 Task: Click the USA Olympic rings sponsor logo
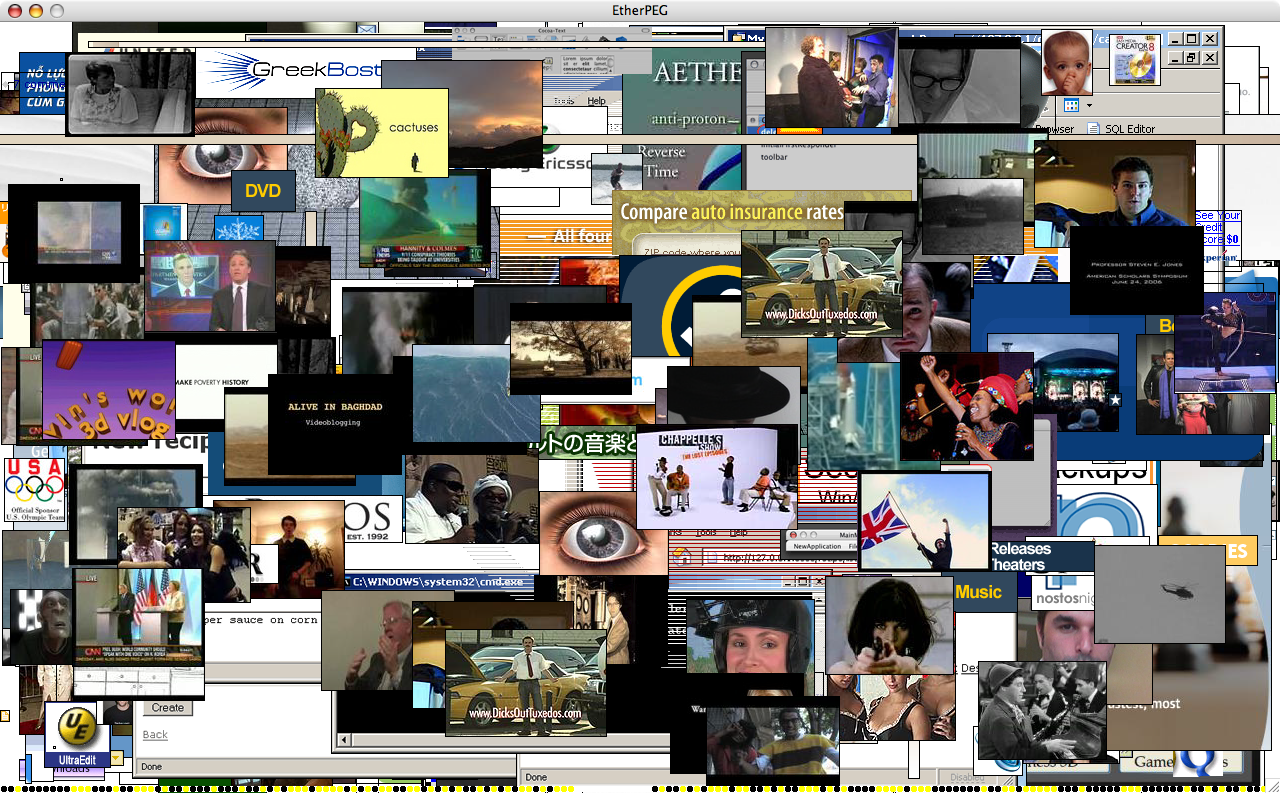click(x=34, y=490)
